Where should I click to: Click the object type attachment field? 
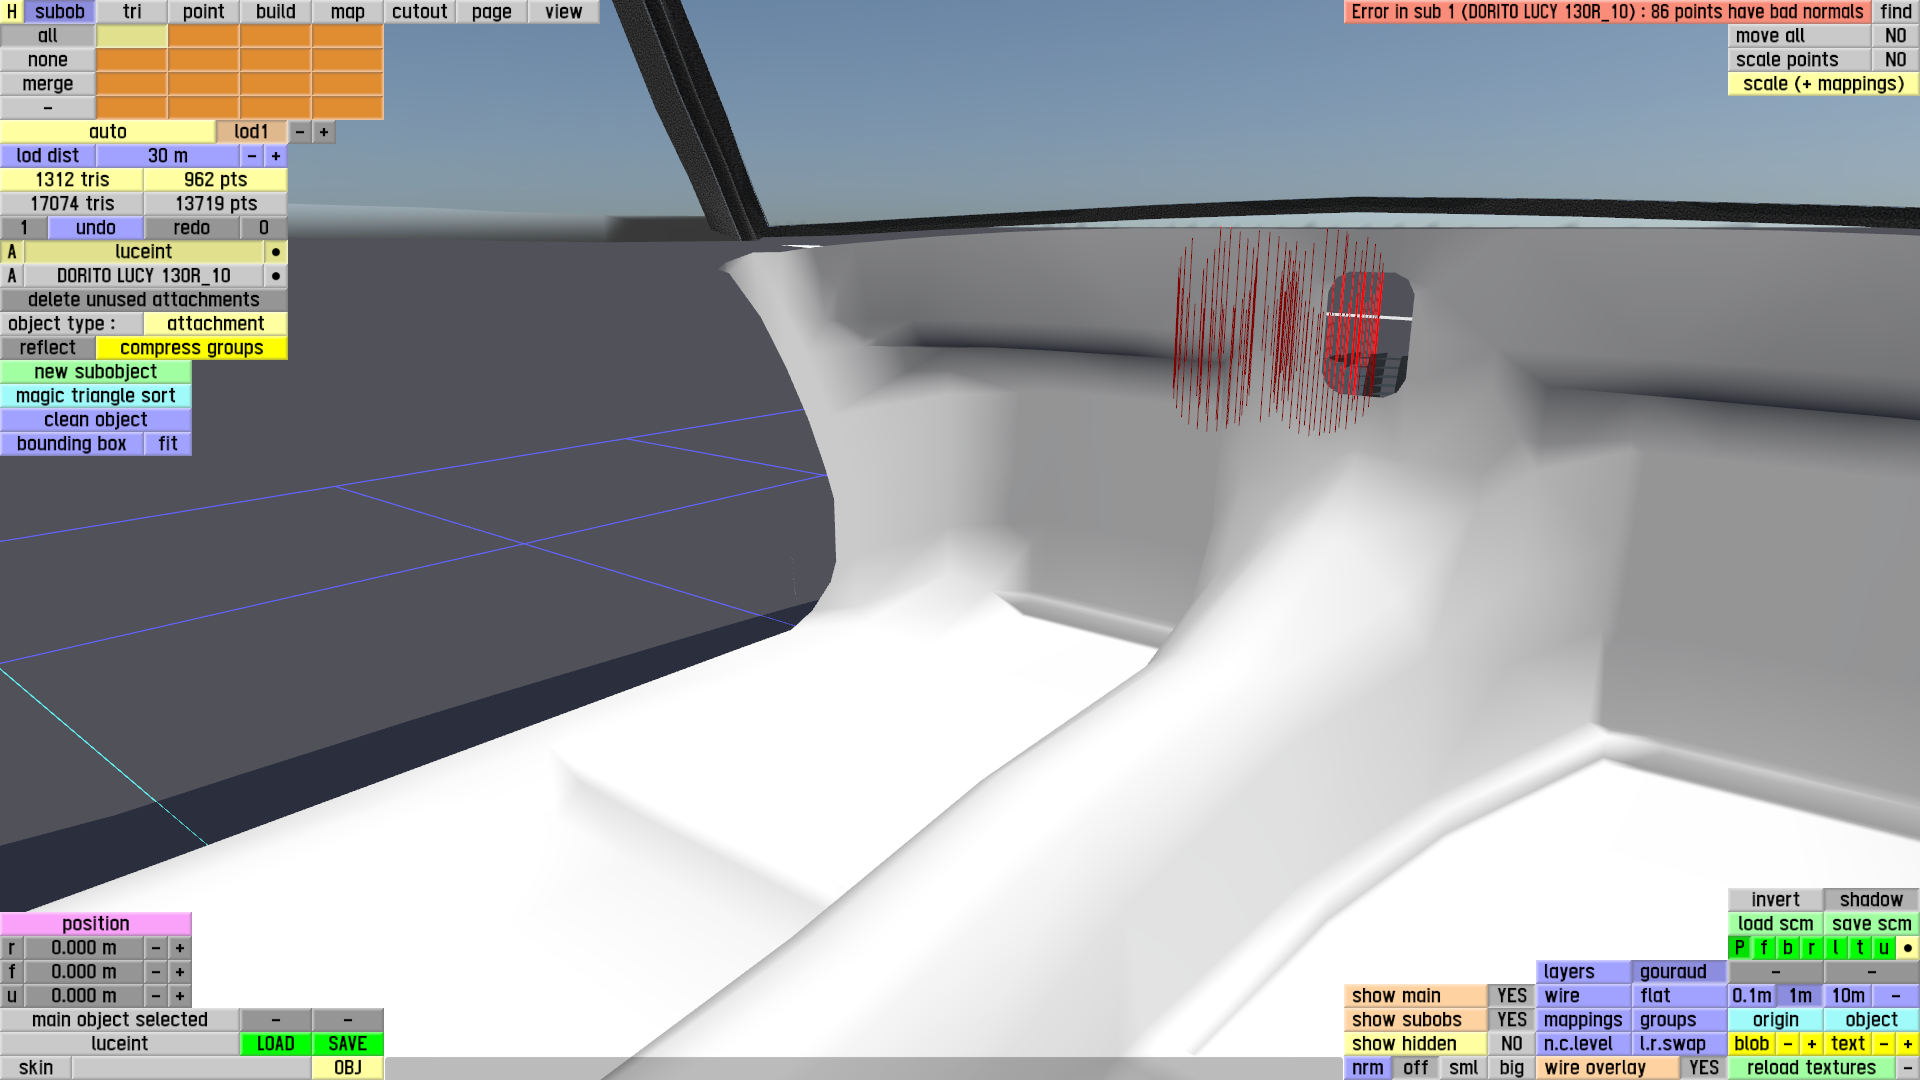tap(215, 324)
